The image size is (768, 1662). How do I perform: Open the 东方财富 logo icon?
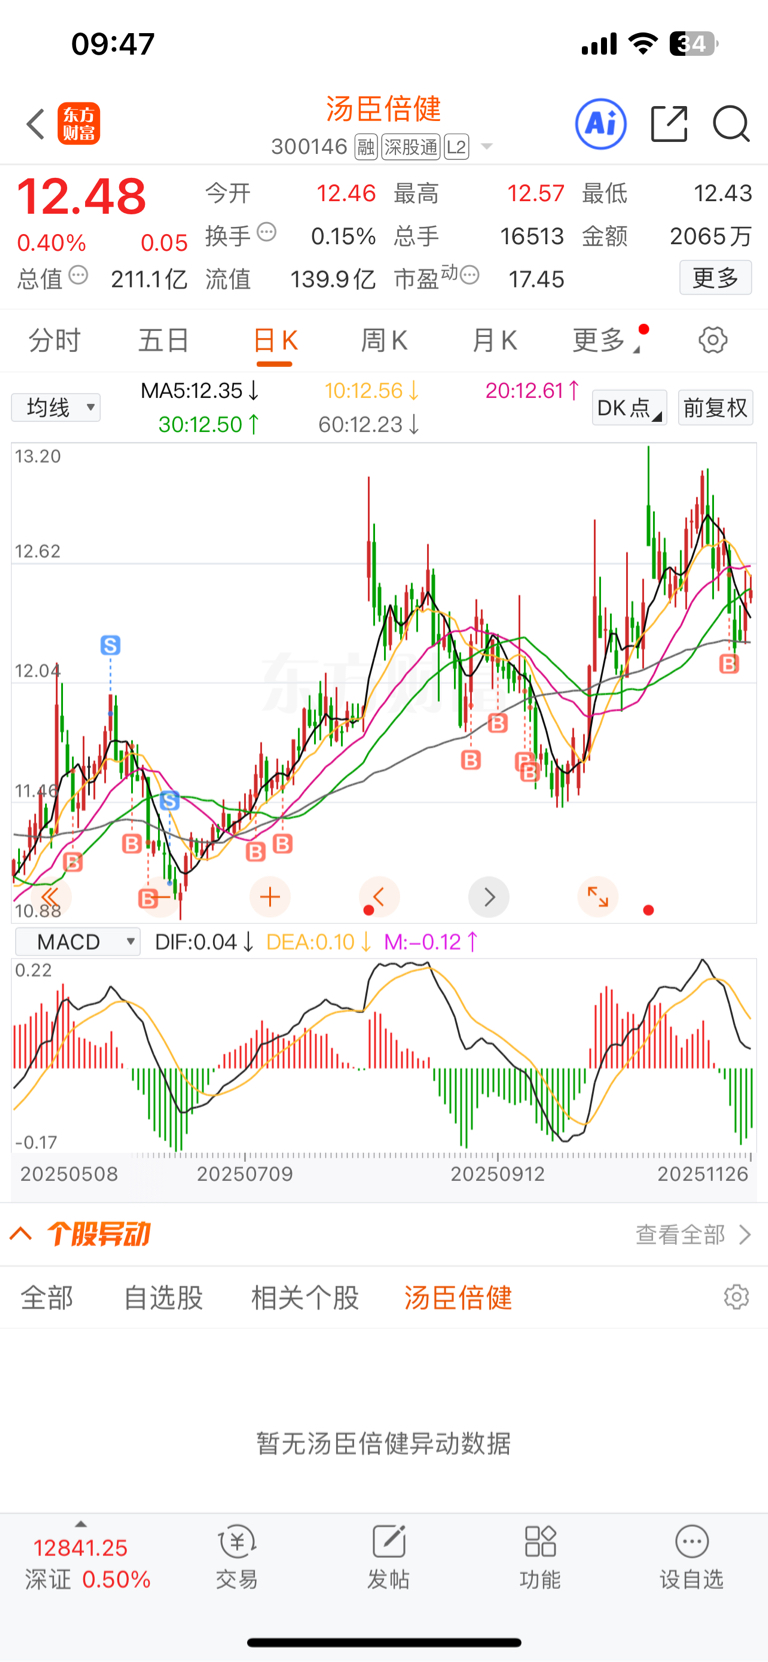click(78, 124)
